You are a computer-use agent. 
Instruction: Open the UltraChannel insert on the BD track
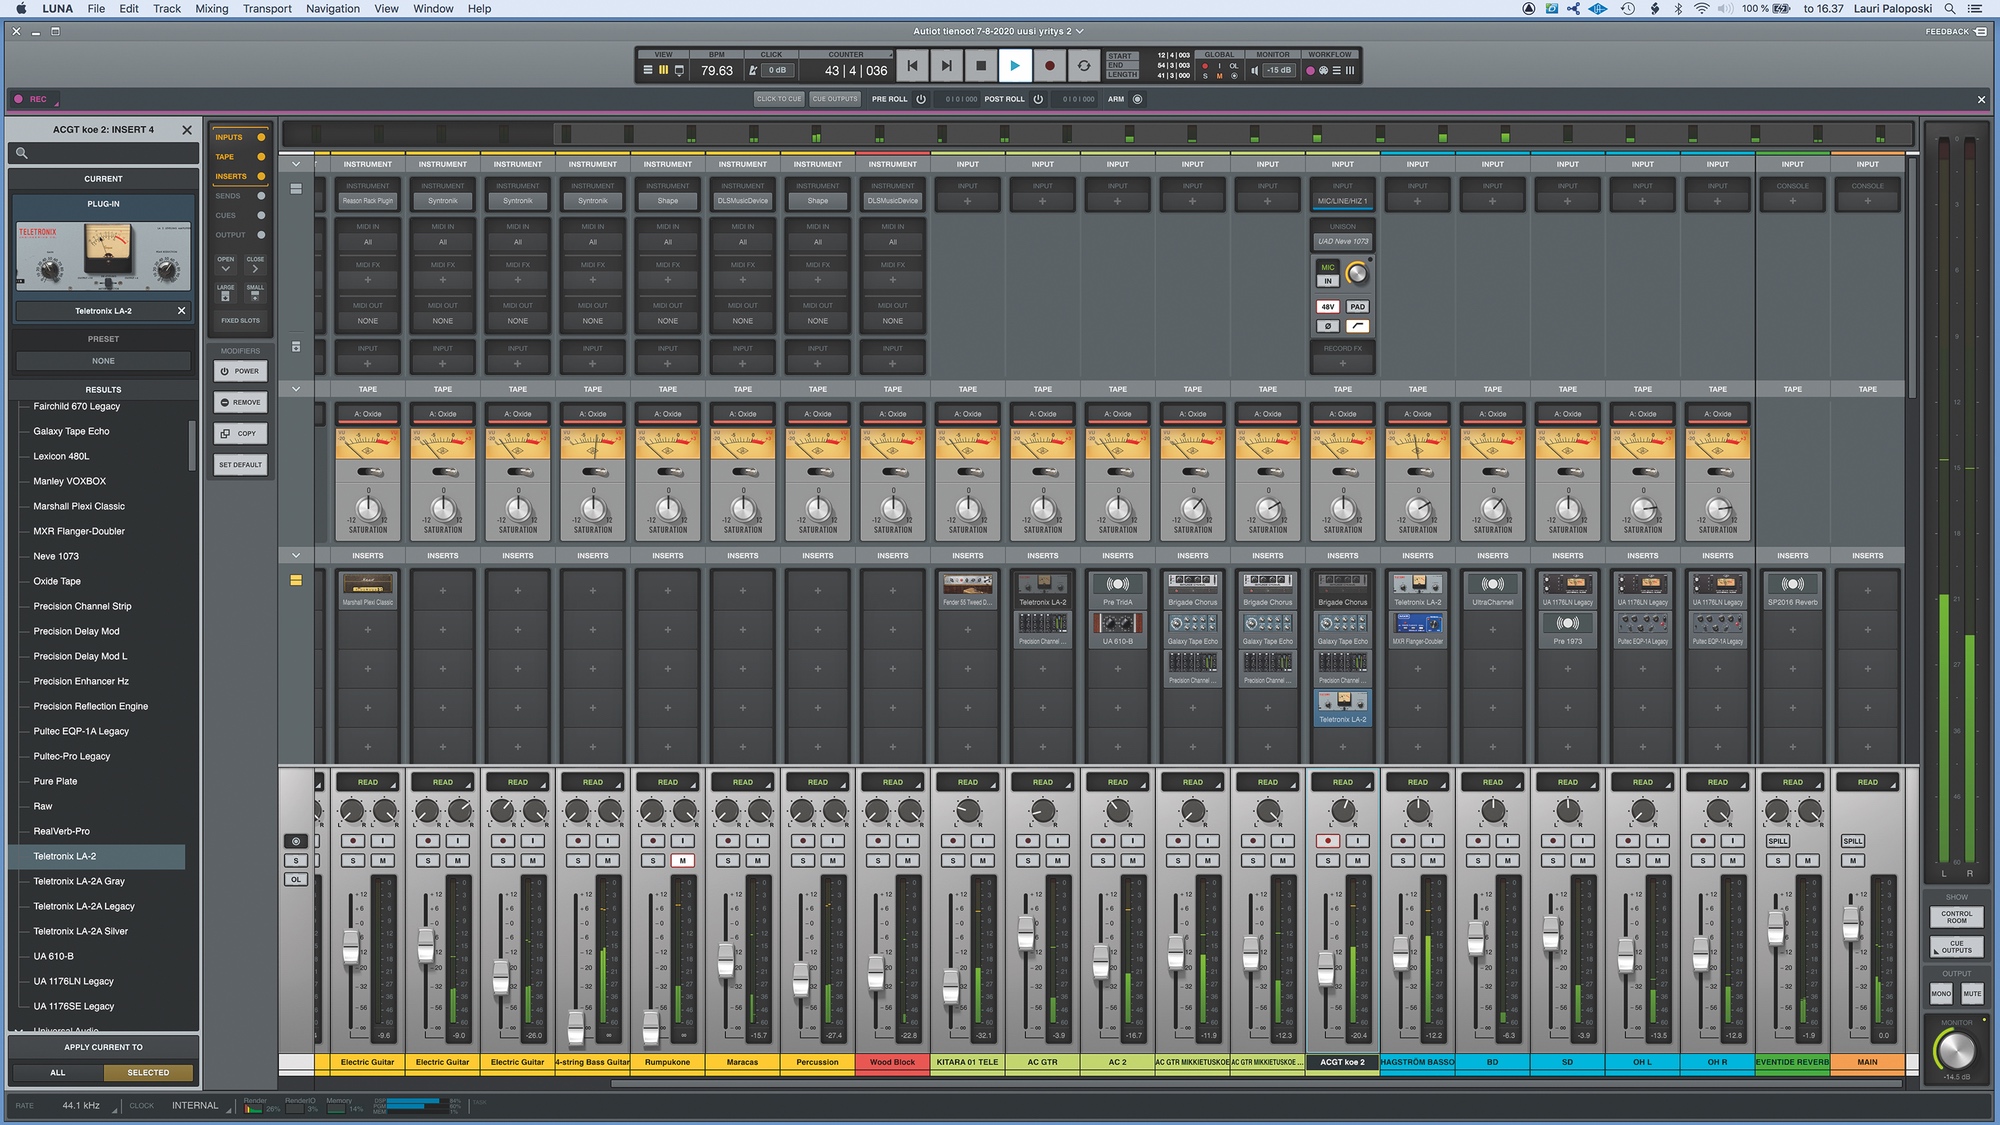click(x=1492, y=589)
